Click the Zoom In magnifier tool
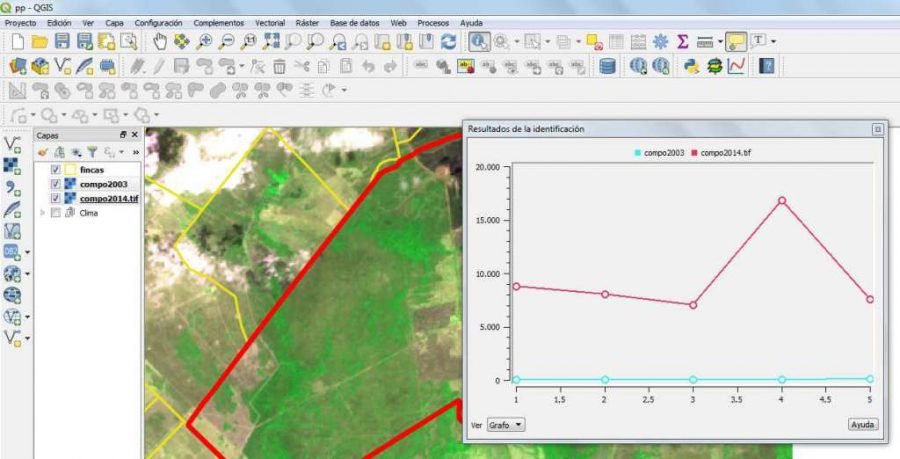Screen dimensions: 900x459 point(205,42)
